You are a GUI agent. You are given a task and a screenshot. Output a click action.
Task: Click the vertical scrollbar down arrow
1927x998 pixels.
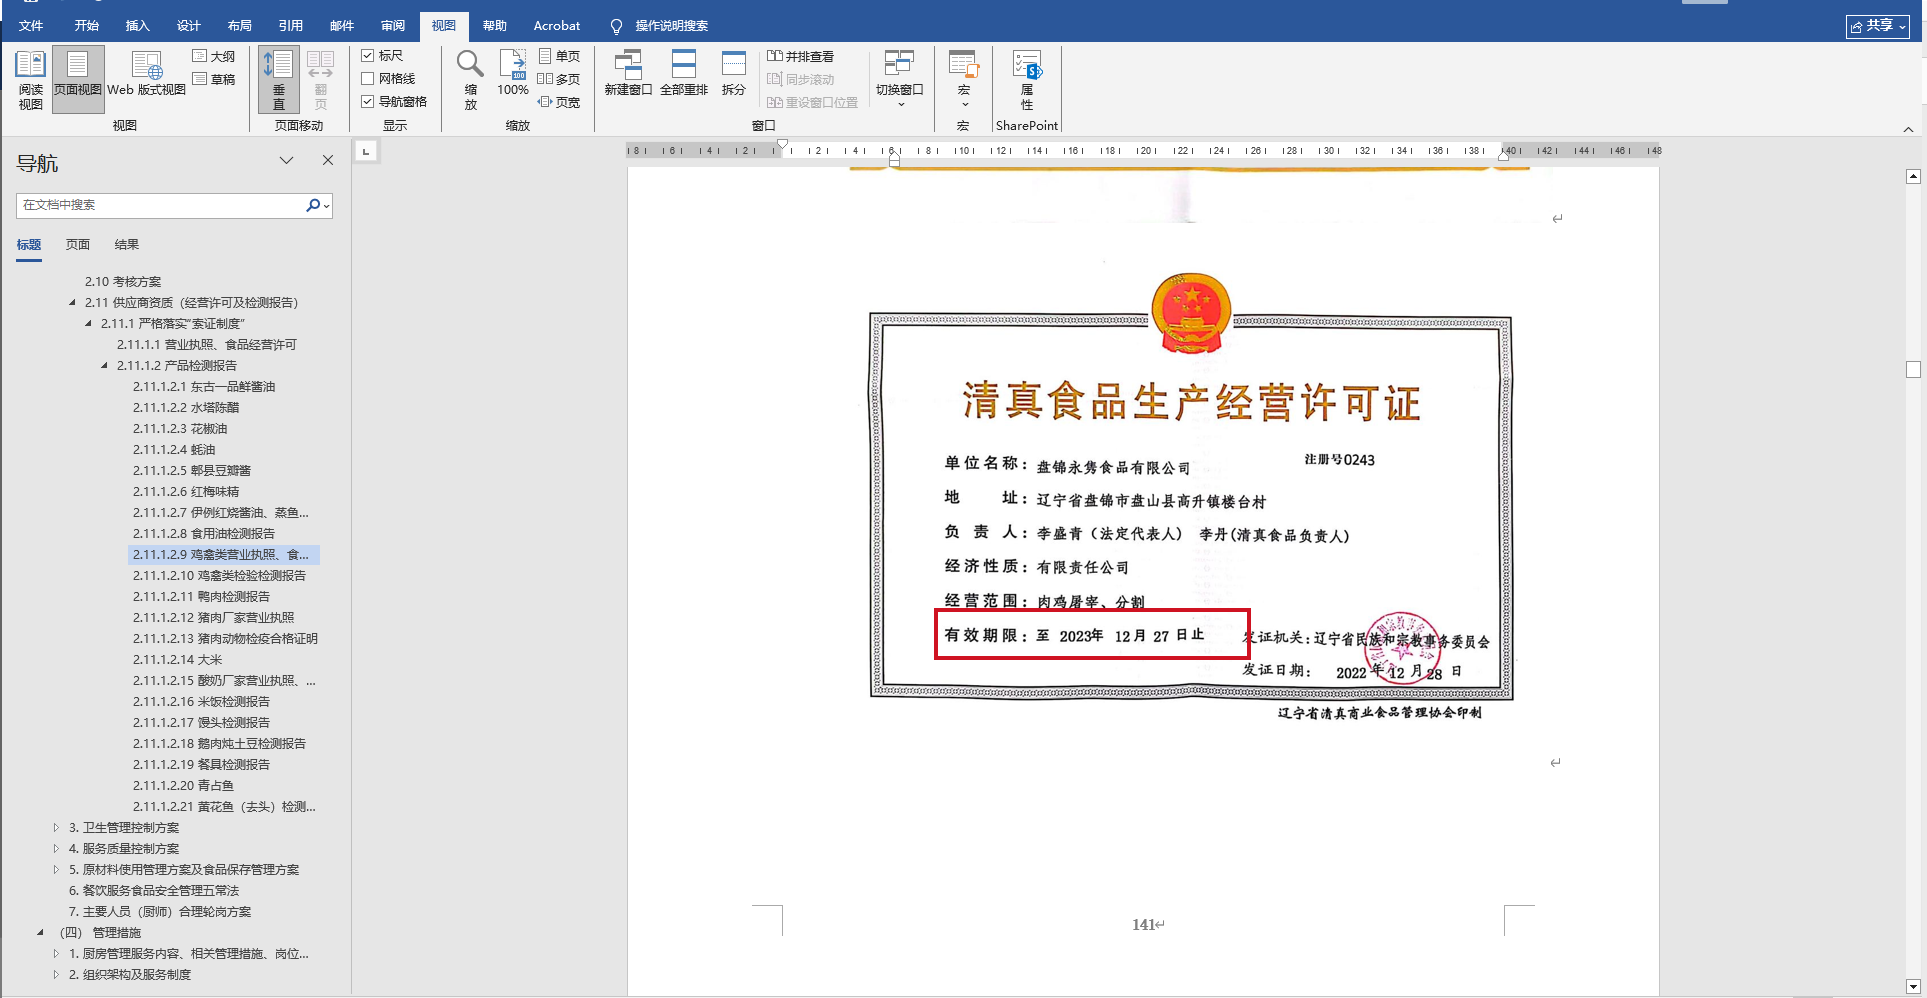tap(1913, 986)
